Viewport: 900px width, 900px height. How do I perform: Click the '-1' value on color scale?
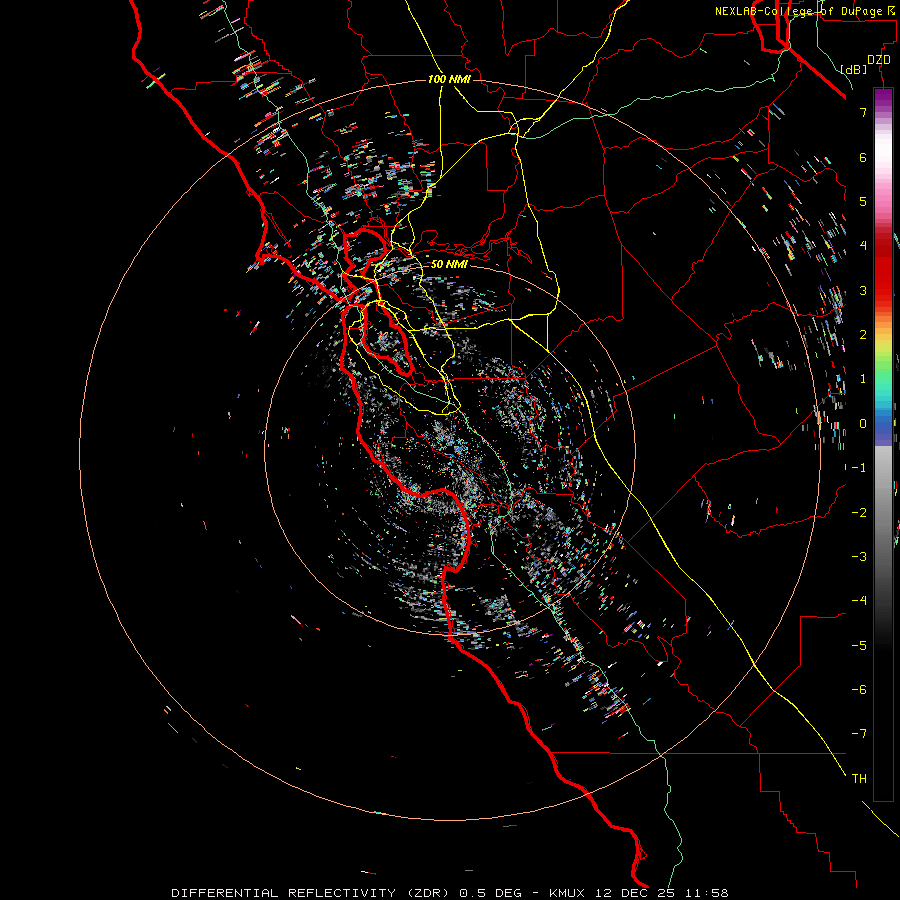859,468
